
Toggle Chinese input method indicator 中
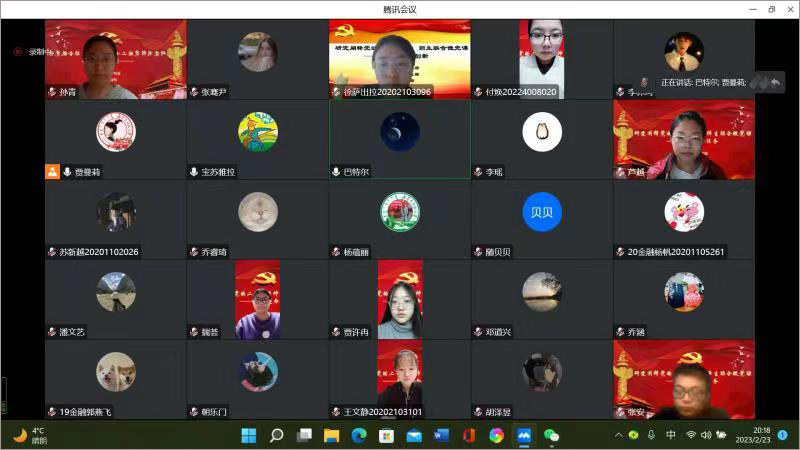(x=671, y=435)
